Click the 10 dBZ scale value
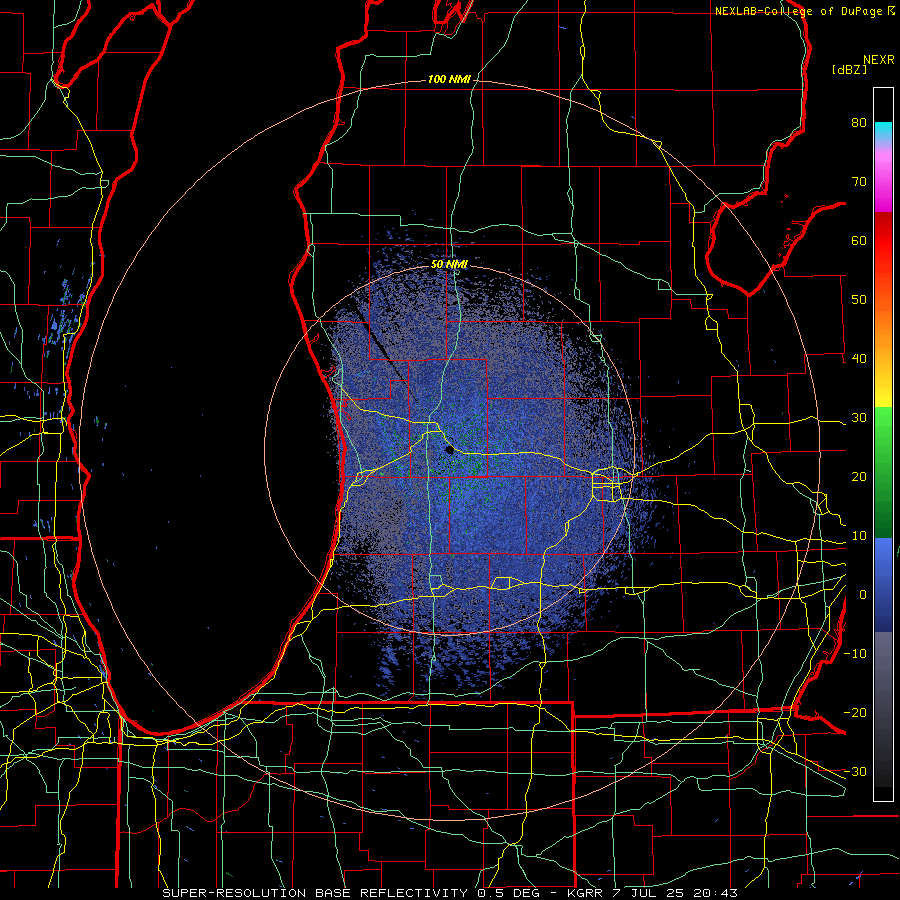 tap(859, 536)
